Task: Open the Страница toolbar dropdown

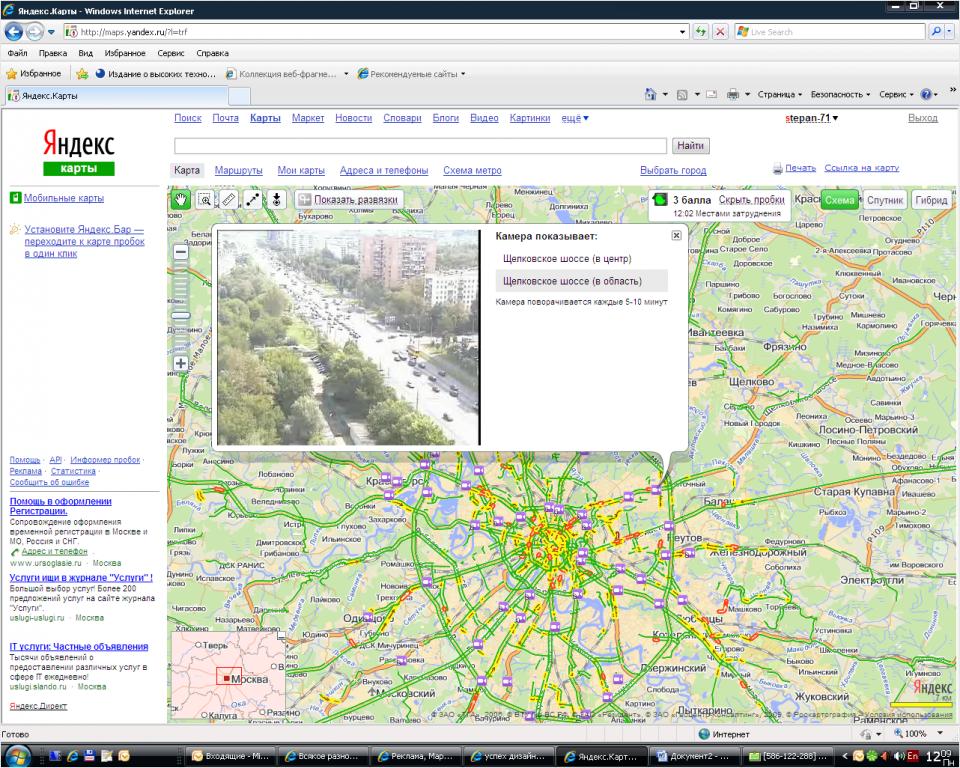Action: point(779,94)
